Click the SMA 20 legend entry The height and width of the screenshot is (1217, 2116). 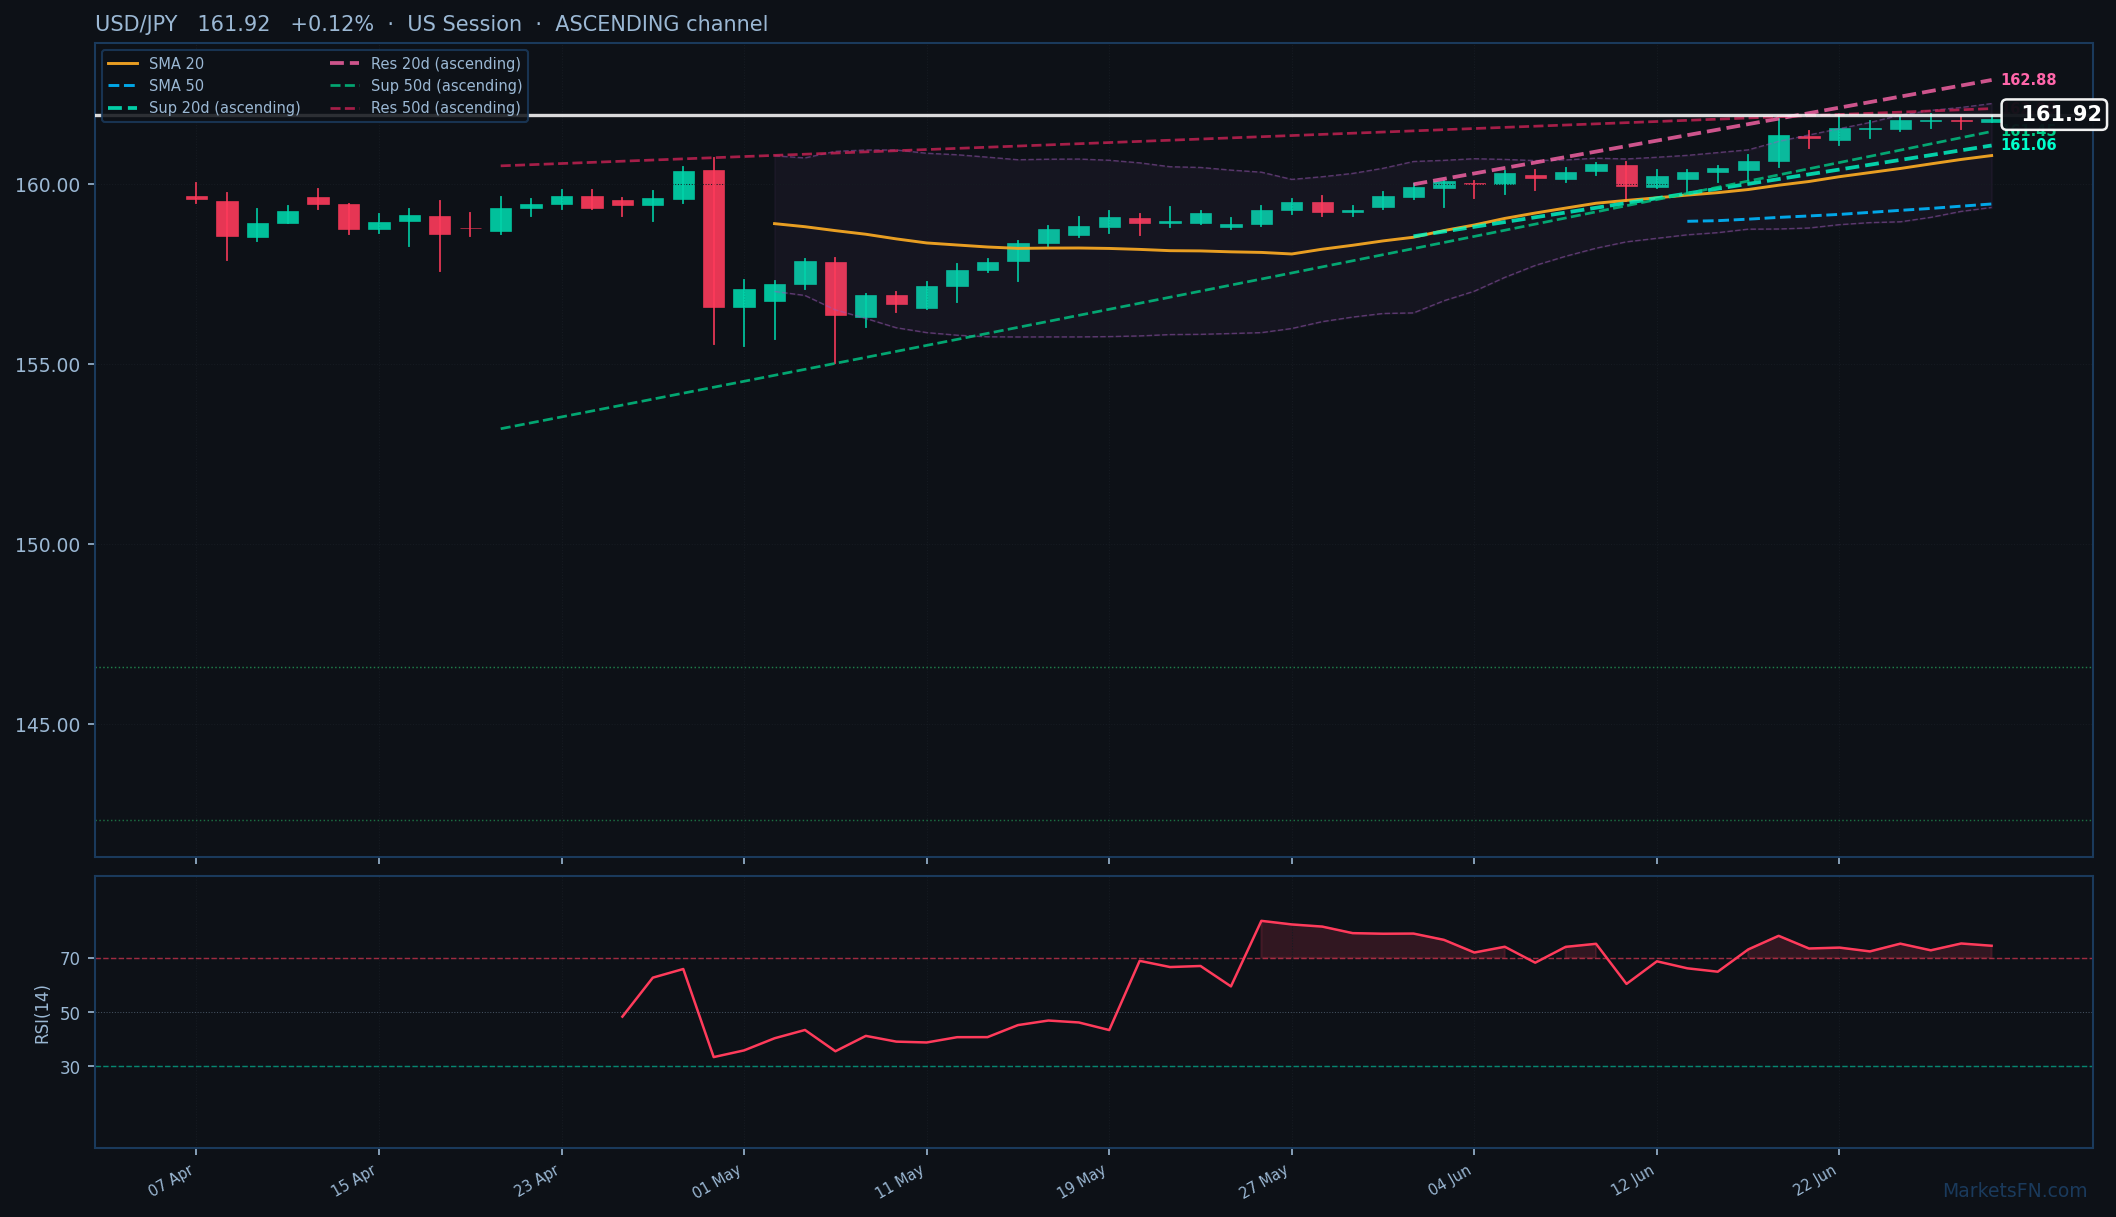point(155,64)
